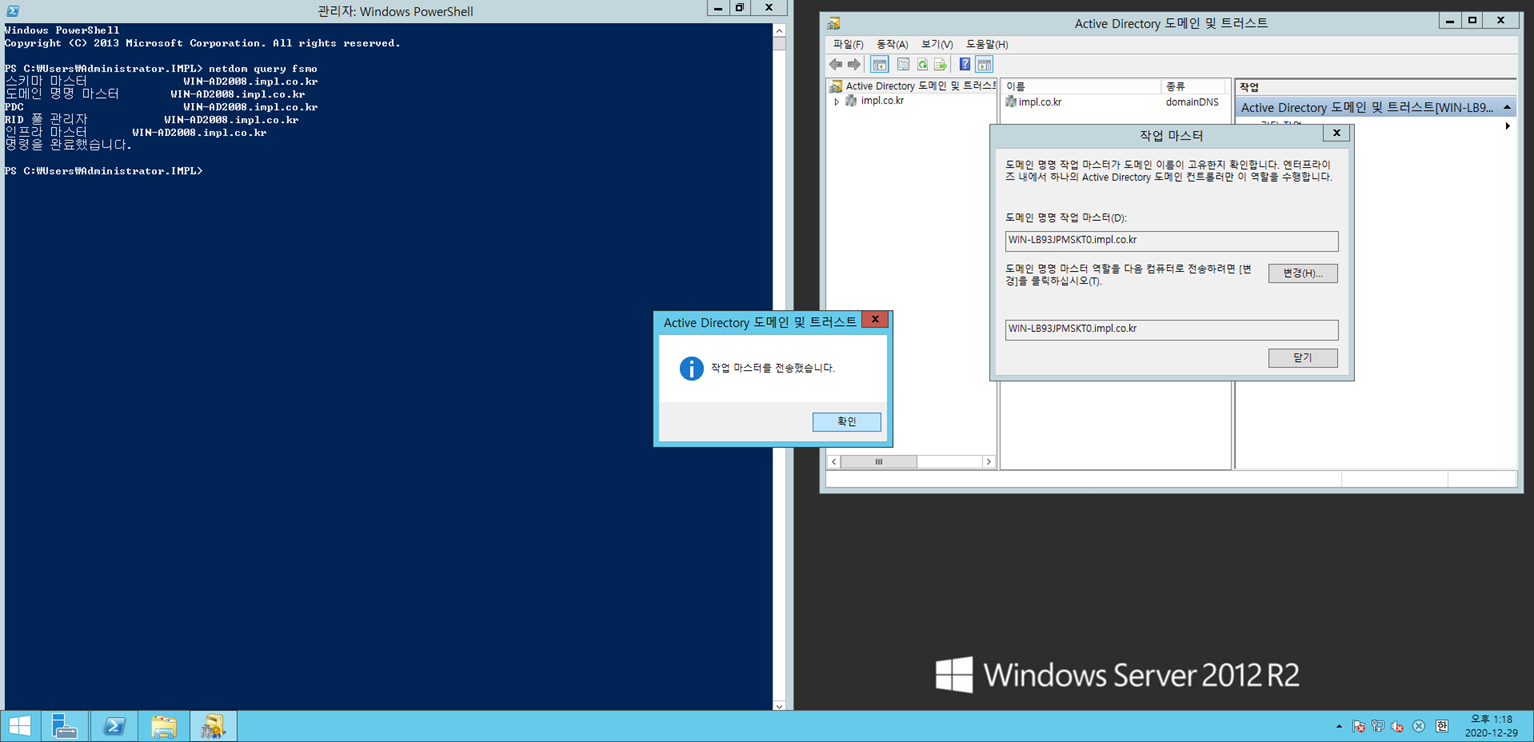Click the Back arrow in the MMC toolbar
Image resolution: width=1534 pixels, height=742 pixels.
836,65
